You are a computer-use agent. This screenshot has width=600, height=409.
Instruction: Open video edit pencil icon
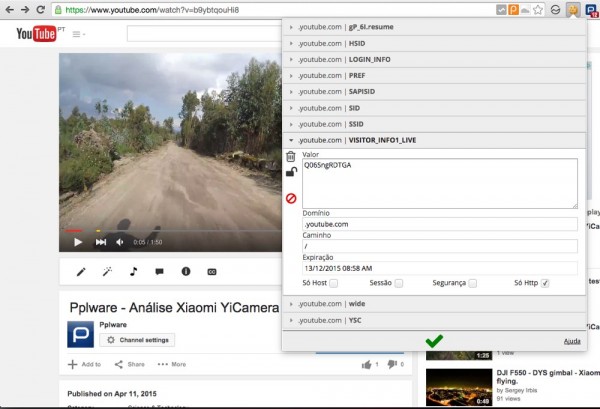pyautogui.click(x=81, y=272)
